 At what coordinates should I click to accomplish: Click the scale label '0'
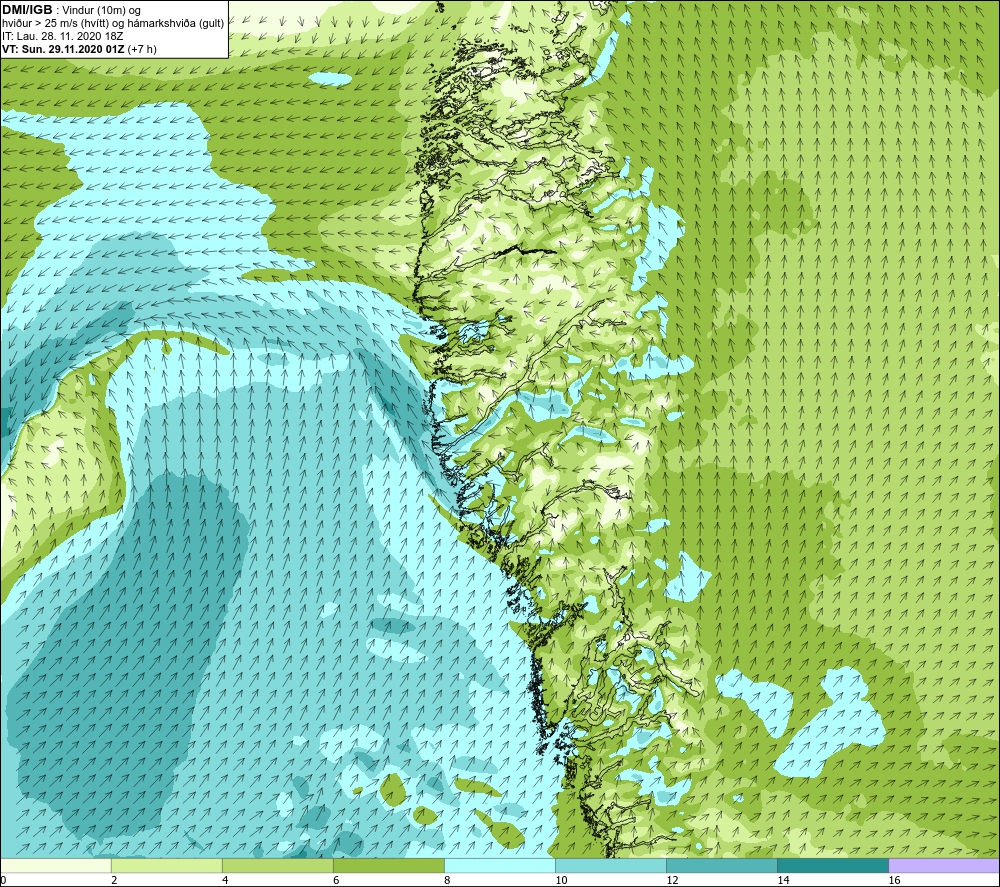3,880
